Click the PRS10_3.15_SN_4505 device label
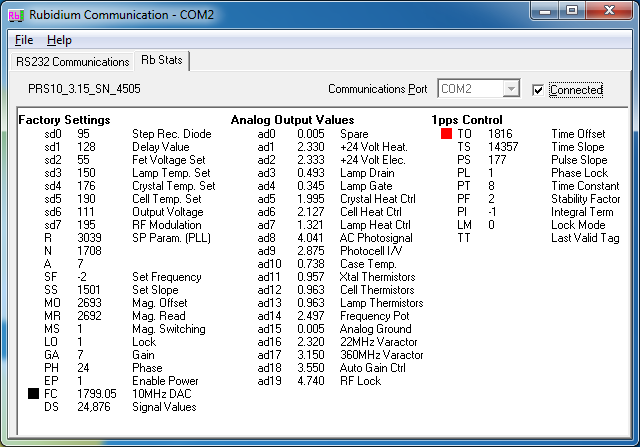This screenshot has height=447, width=640. click(x=84, y=89)
